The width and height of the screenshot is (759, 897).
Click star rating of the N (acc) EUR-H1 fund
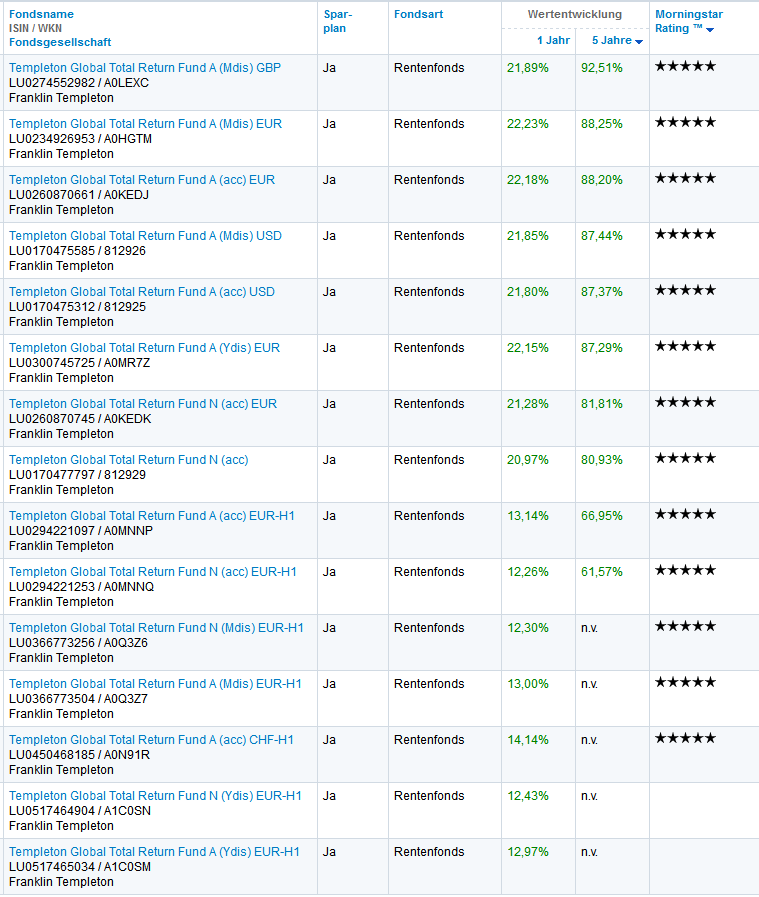coord(685,570)
